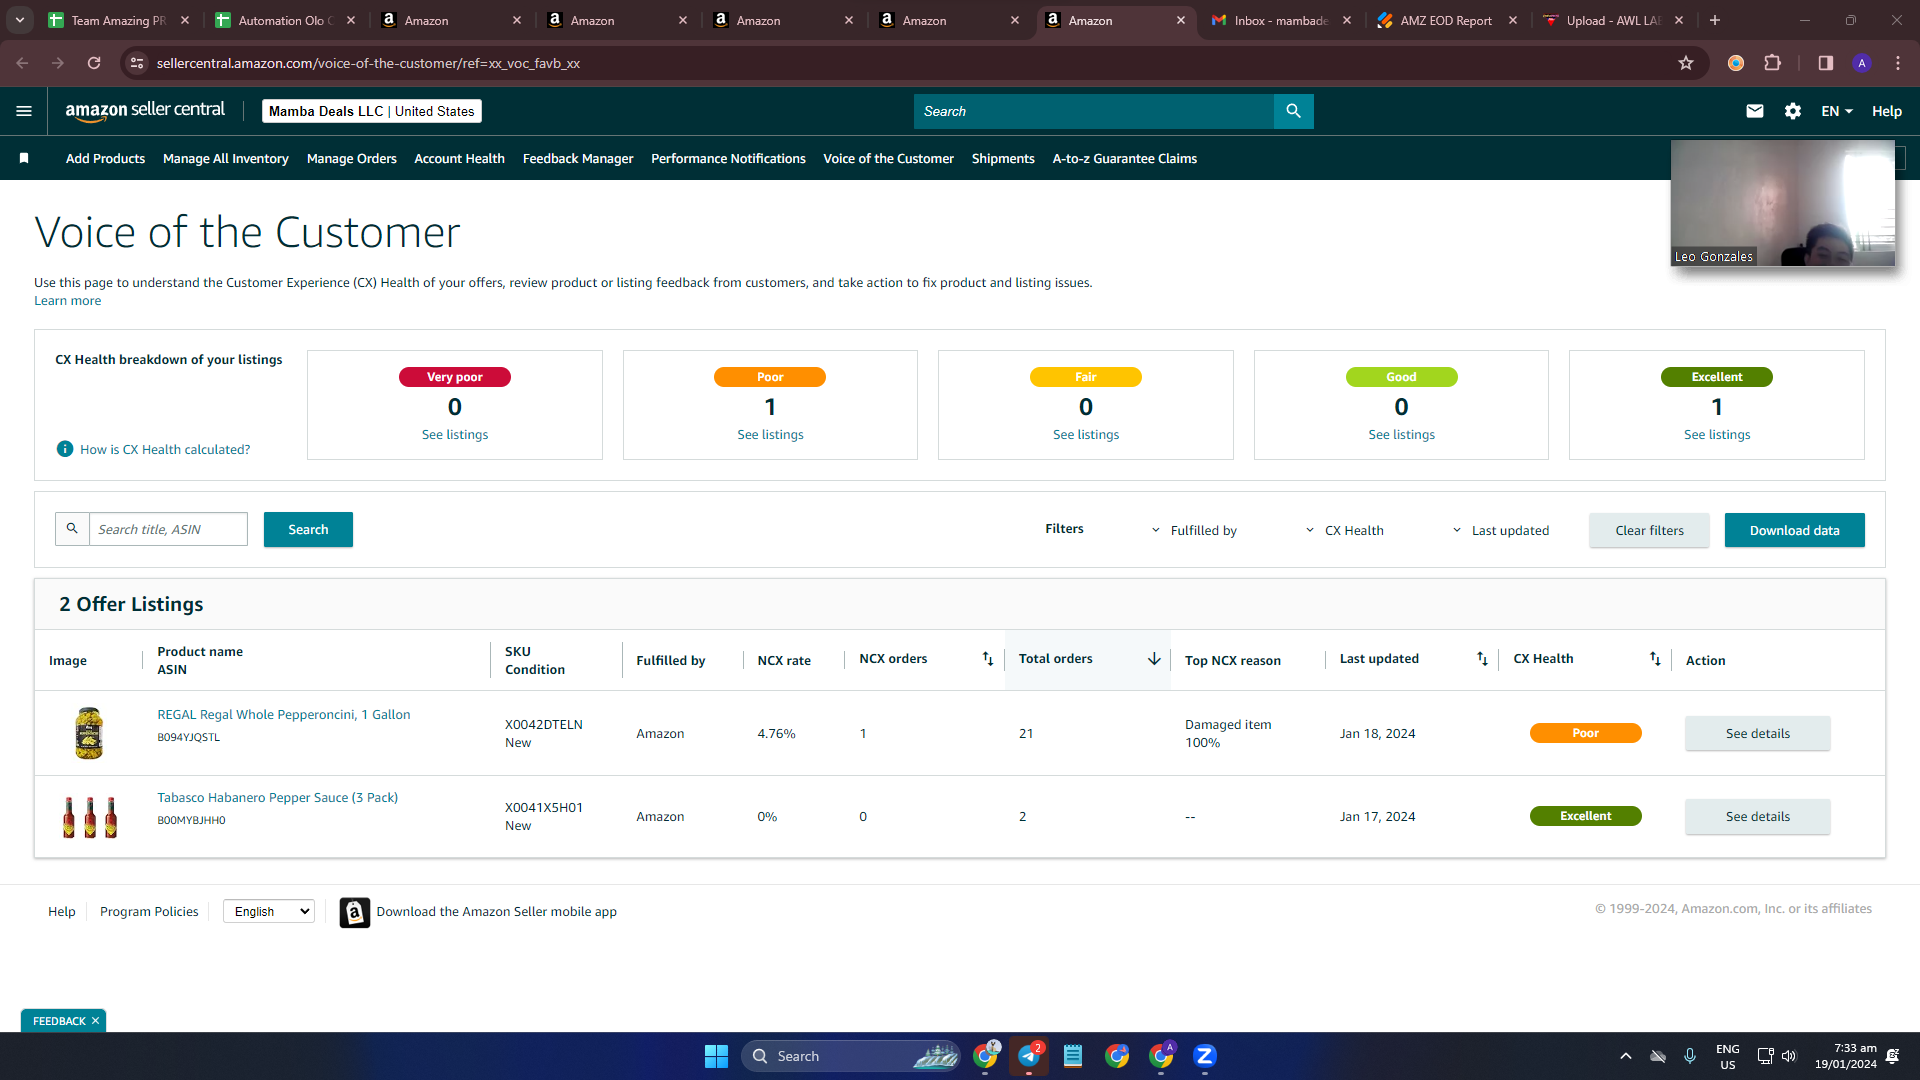Viewport: 1920px width, 1080px height.
Task: Click the info icon beside CX Health calculated
Action: [x=65, y=449]
